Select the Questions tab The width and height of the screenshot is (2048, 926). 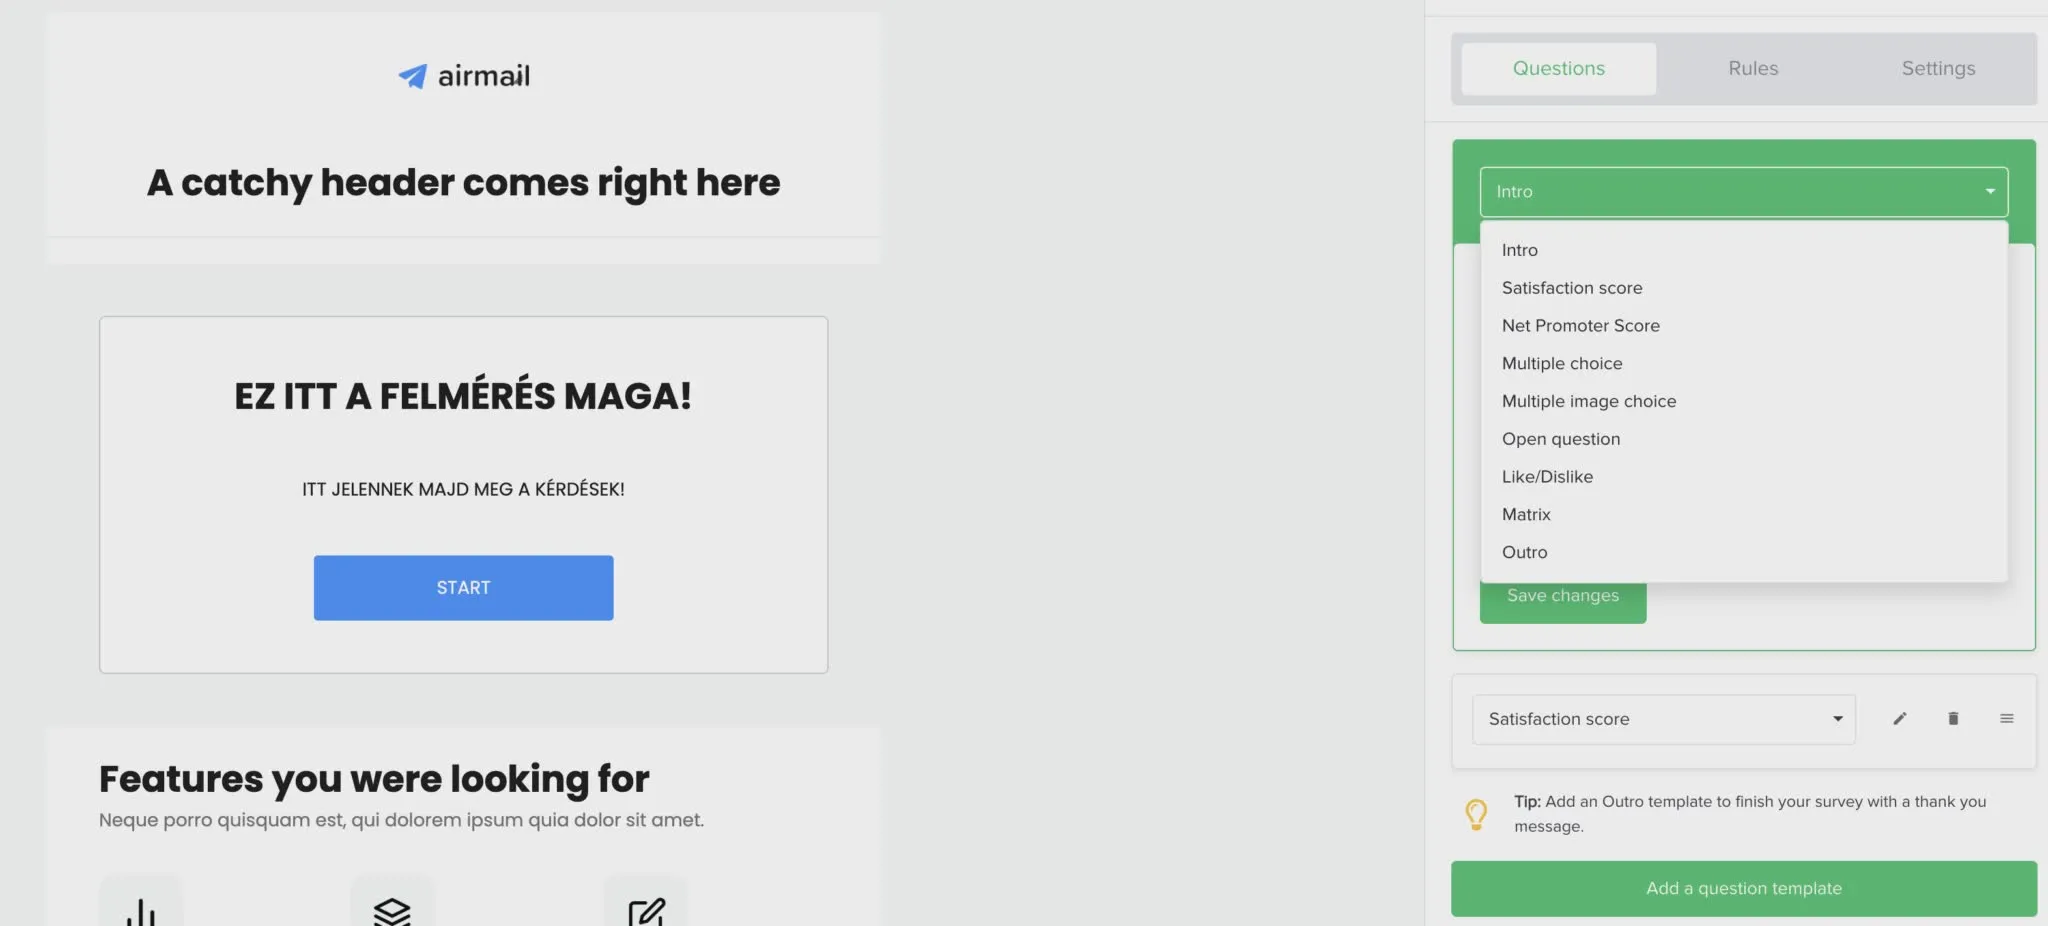point(1558,69)
